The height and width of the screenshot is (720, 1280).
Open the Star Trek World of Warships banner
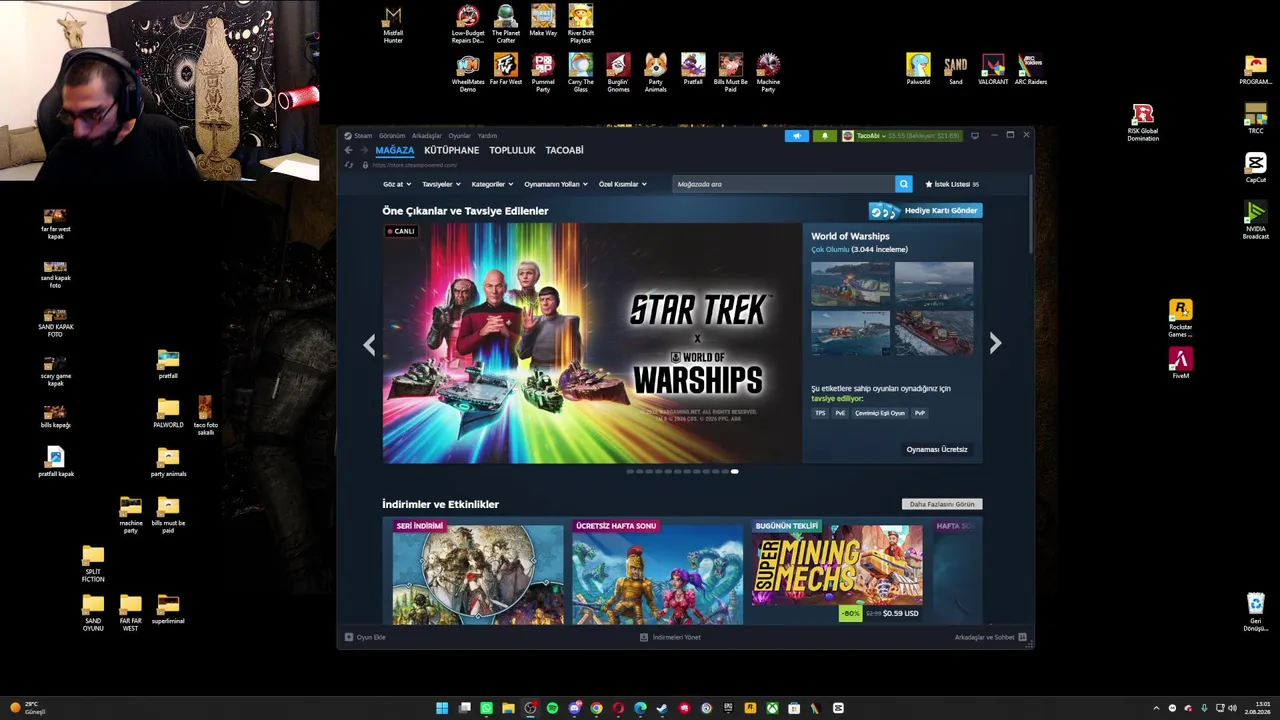coord(592,343)
